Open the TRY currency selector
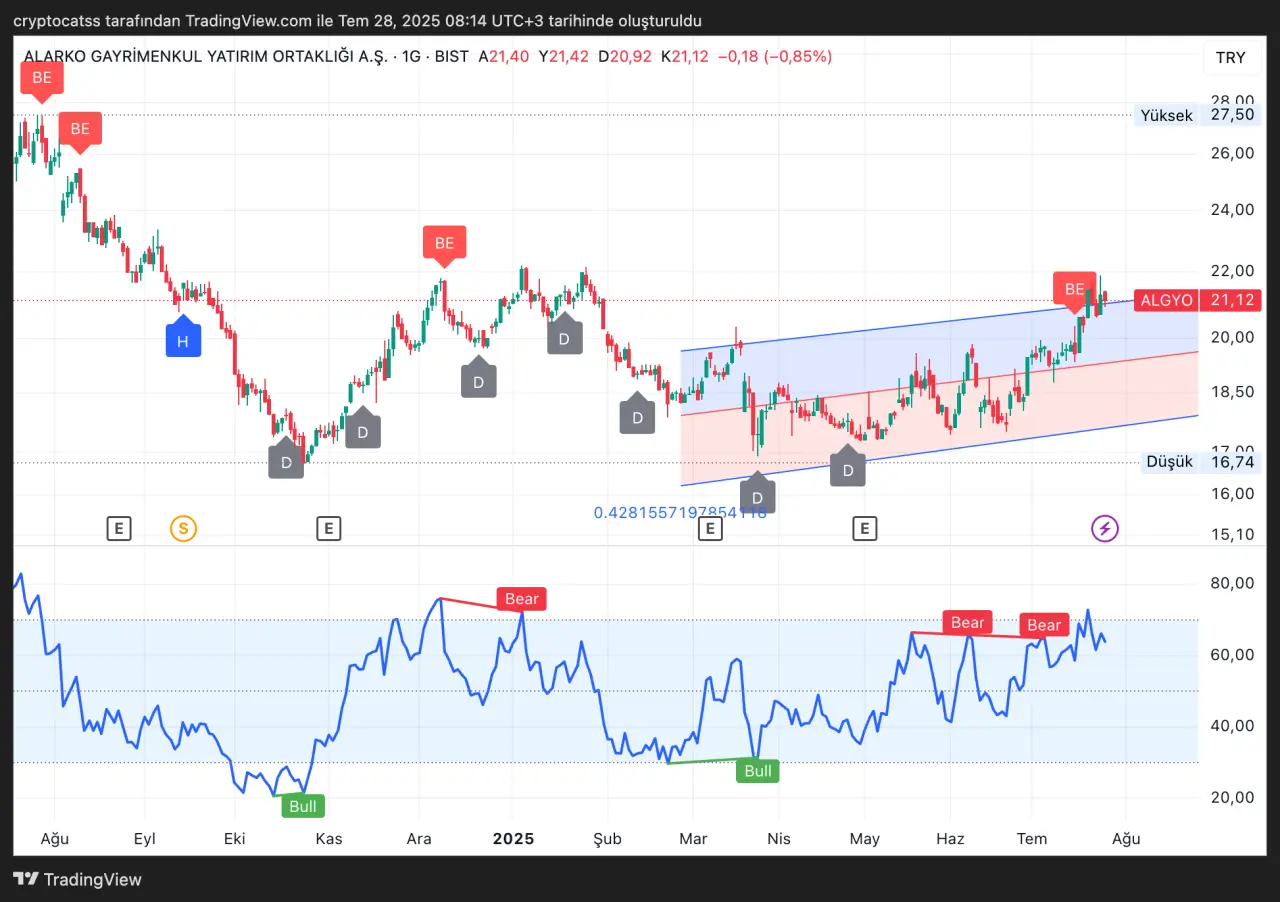1280x902 pixels. pos(1230,58)
